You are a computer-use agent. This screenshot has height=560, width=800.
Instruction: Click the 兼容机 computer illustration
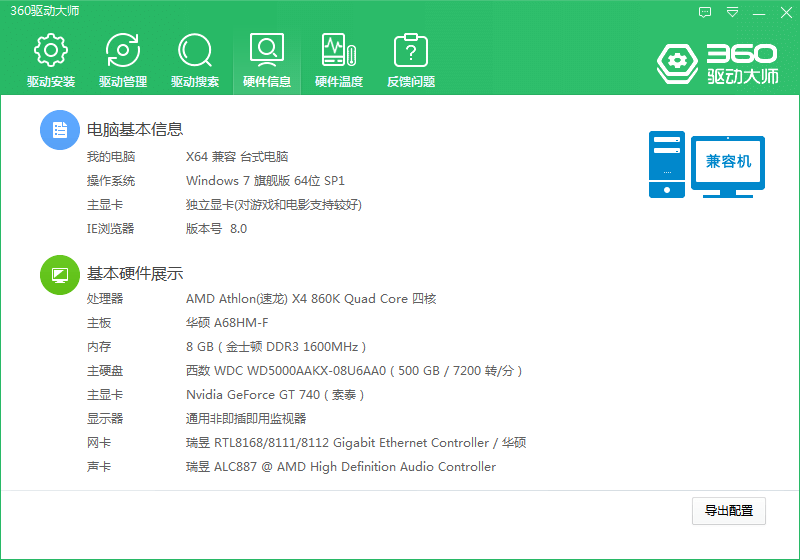(x=707, y=164)
